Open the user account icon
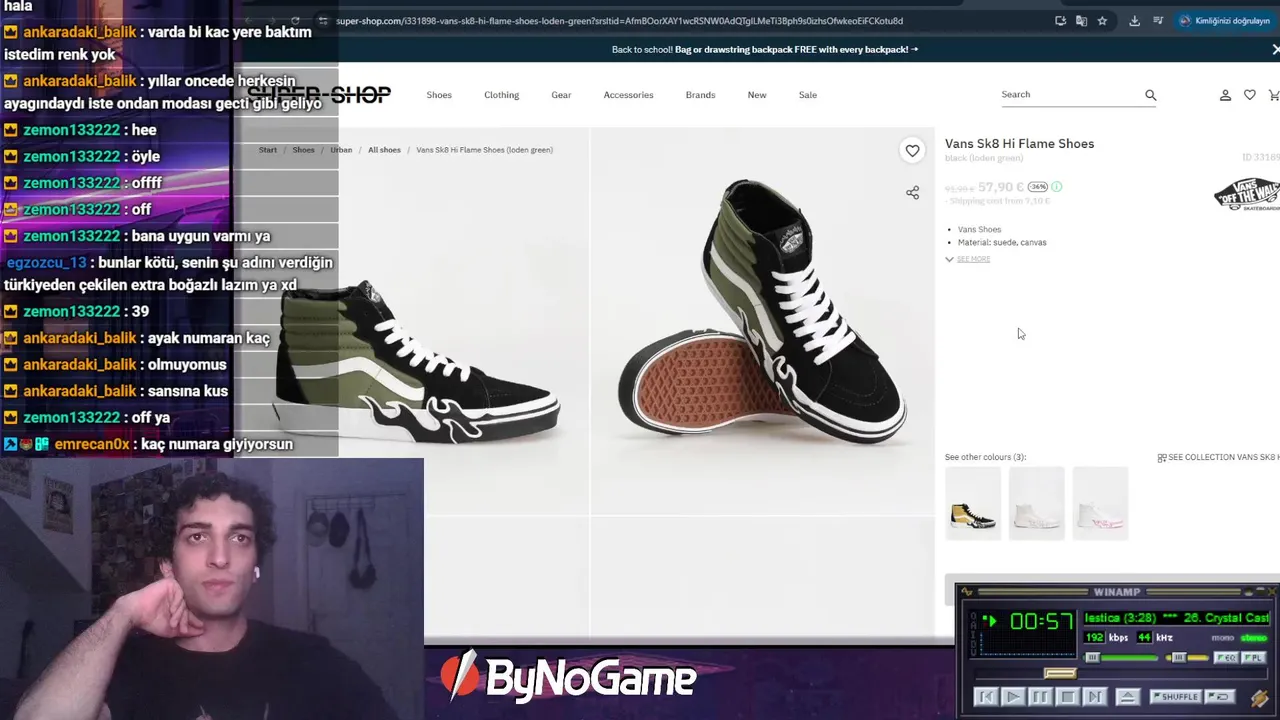Screen dimensions: 1280x720 pos(1225,95)
